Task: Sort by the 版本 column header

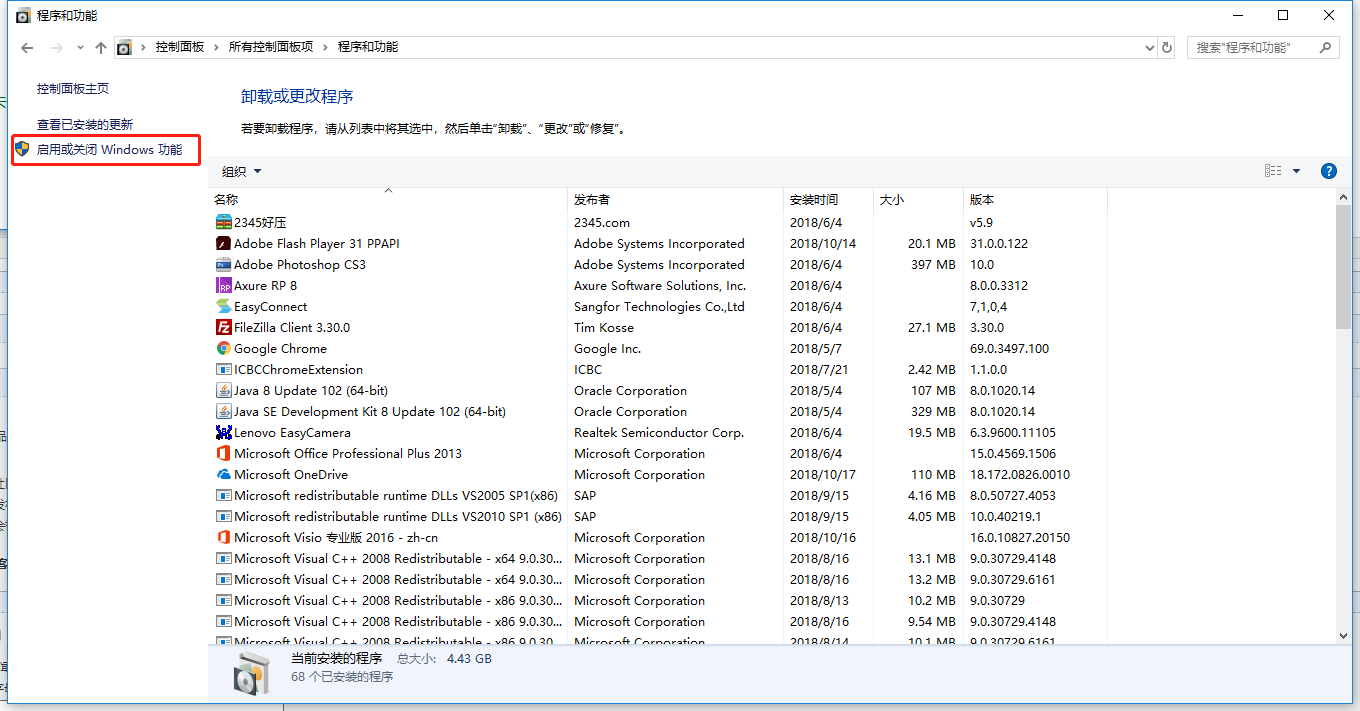Action: point(1035,199)
